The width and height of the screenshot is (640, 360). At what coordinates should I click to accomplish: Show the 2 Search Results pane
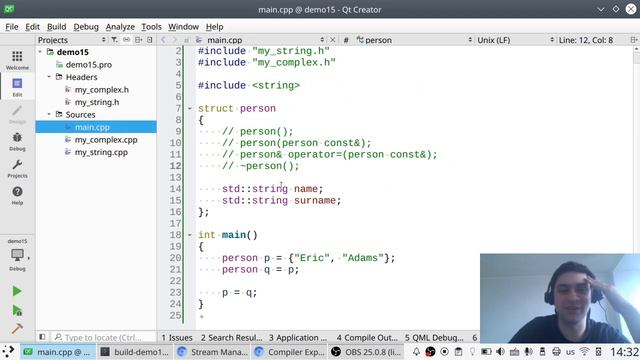(231, 338)
